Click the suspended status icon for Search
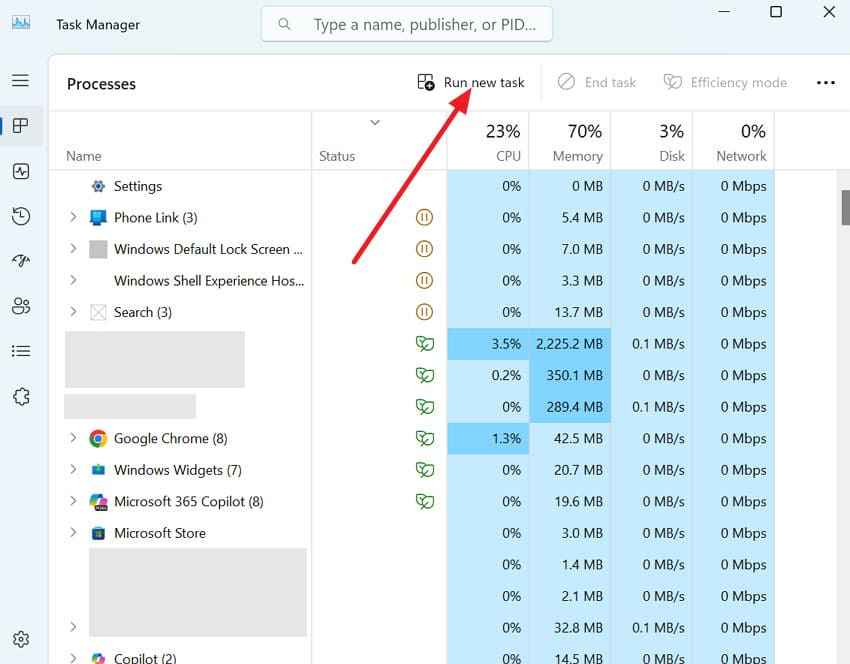This screenshot has height=664, width=850. point(424,312)
